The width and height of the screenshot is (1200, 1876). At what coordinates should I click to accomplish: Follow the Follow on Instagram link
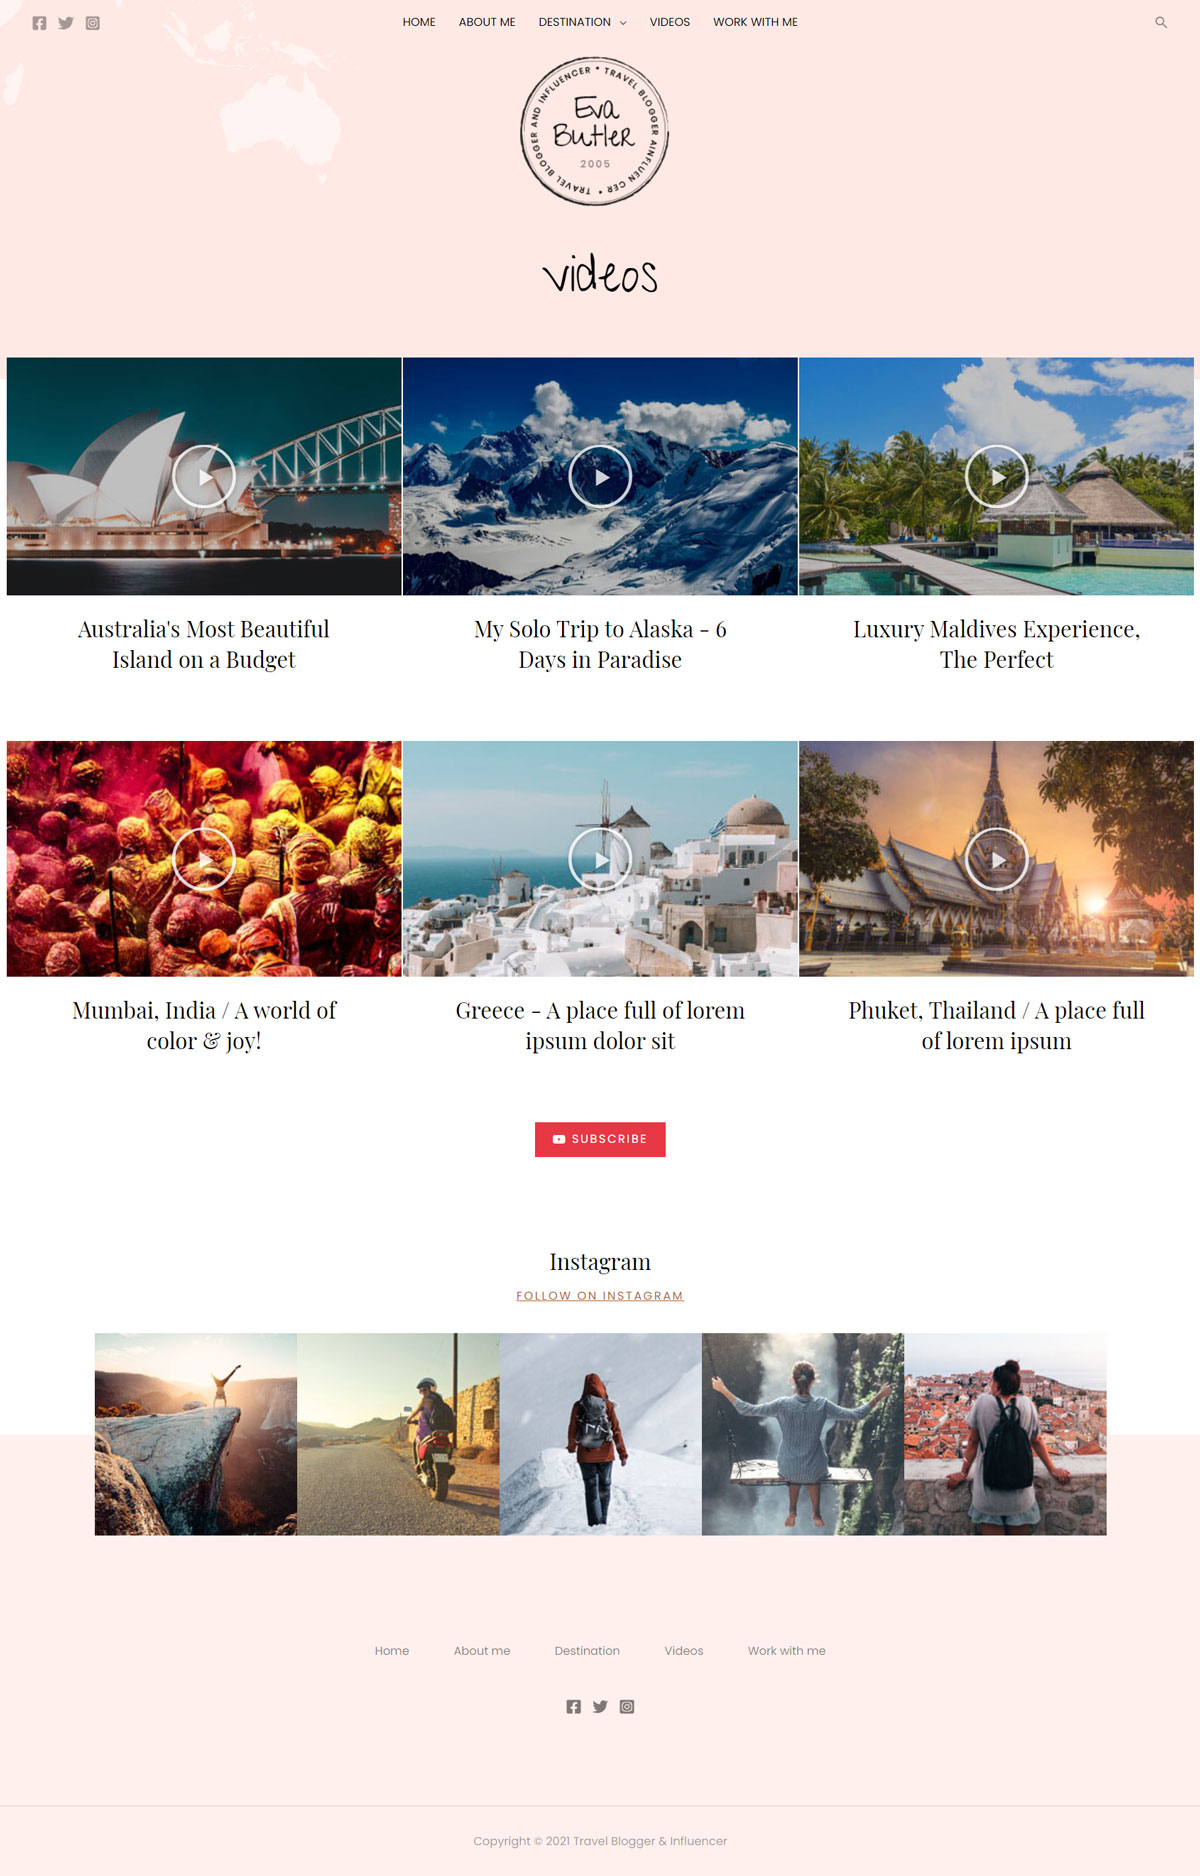(x=600, y=1296)
